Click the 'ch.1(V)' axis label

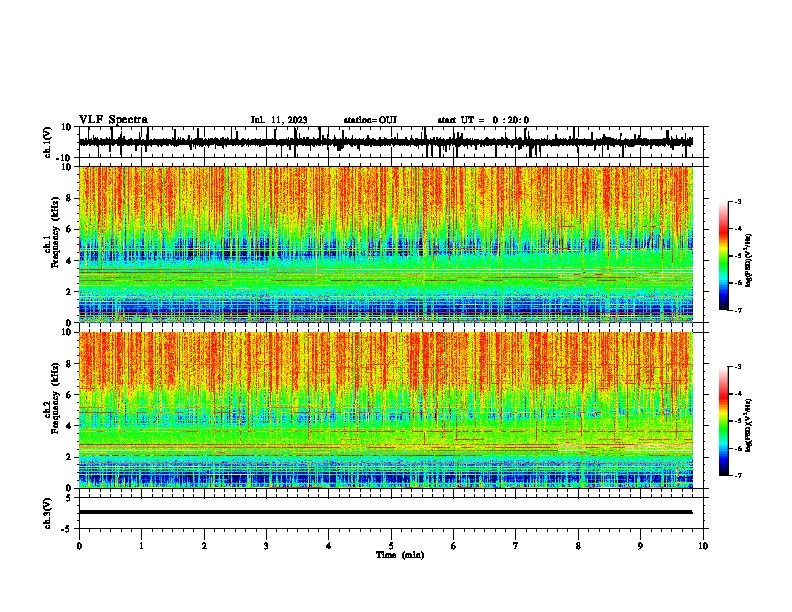(x=48, y=142)
